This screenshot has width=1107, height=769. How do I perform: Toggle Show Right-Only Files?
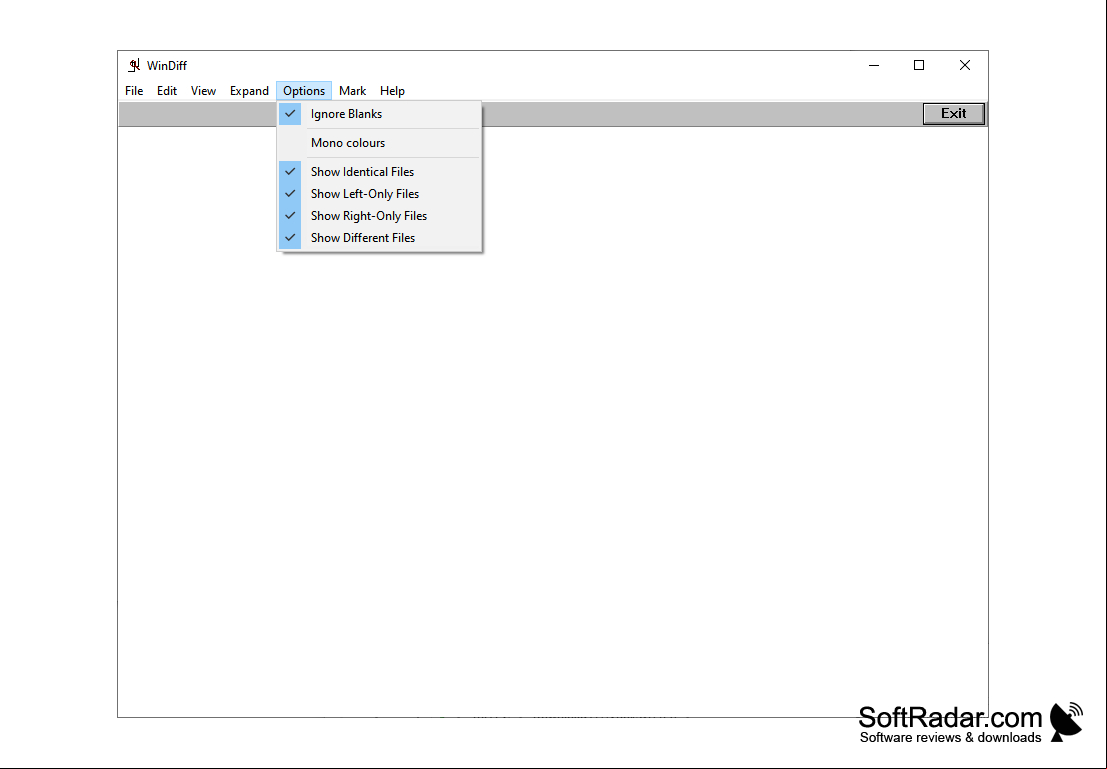pyautogui.click(x=379, y=215)
